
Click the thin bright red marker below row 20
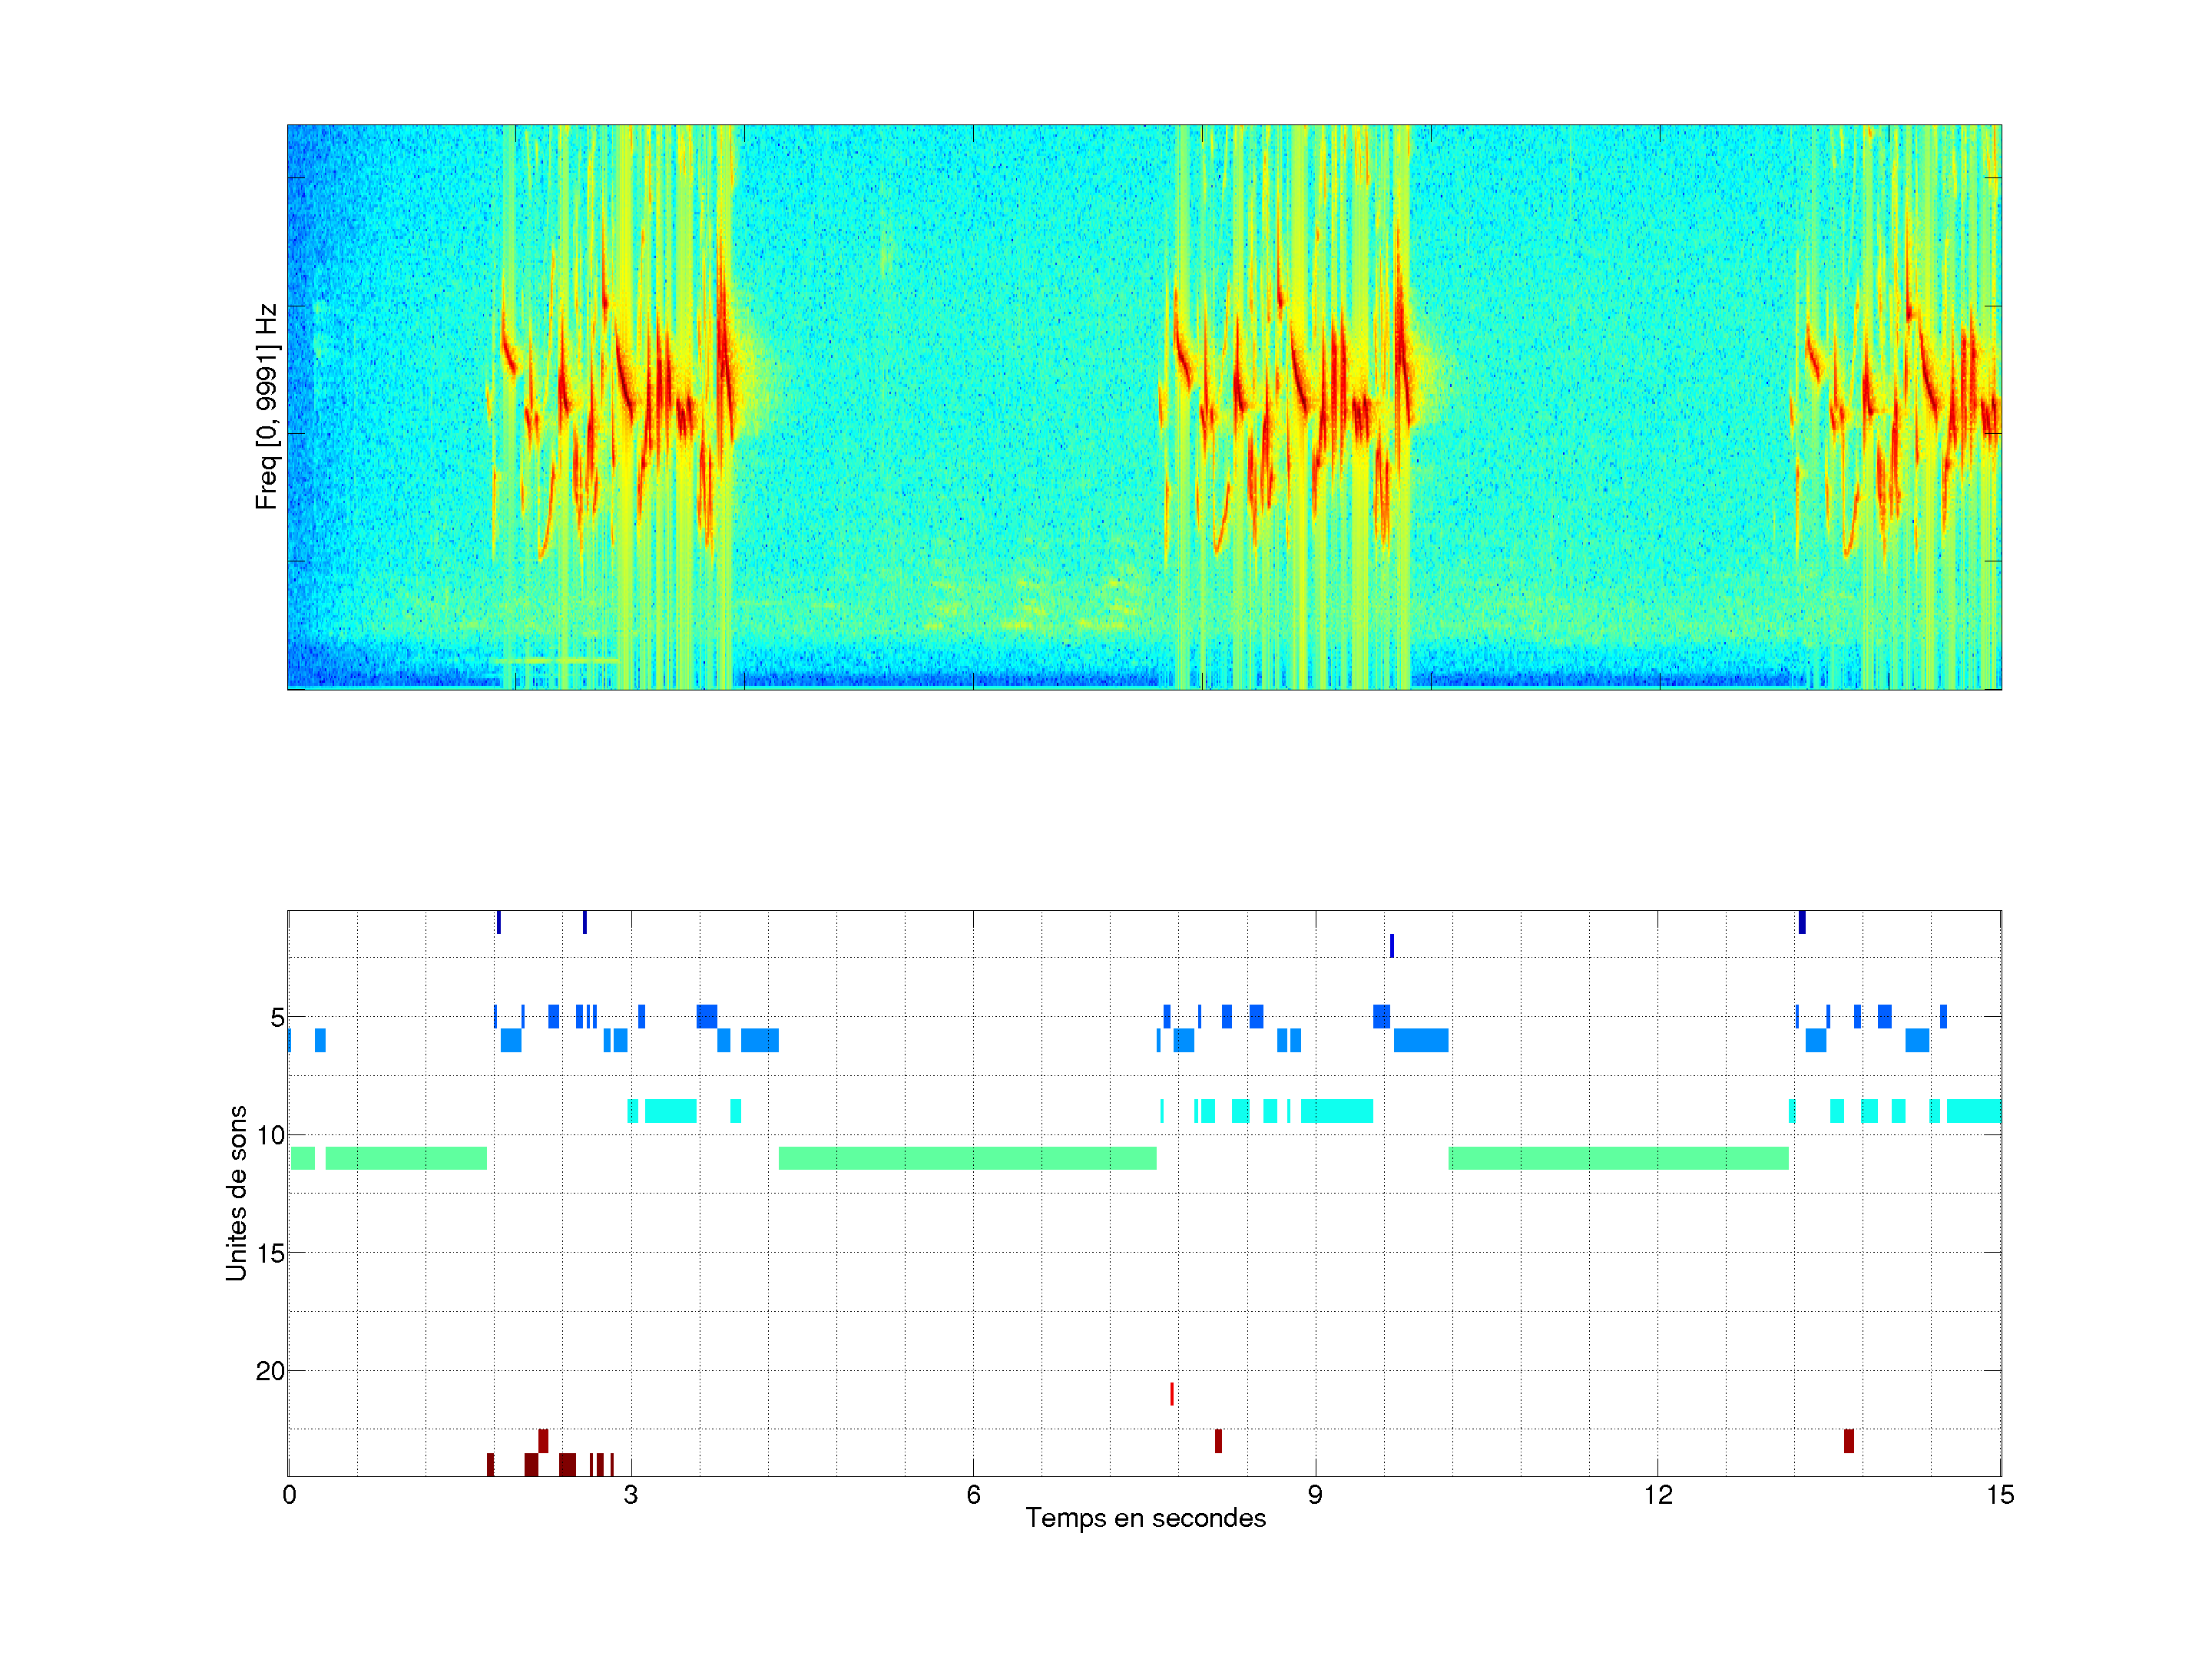(x=1172, y=1393)
